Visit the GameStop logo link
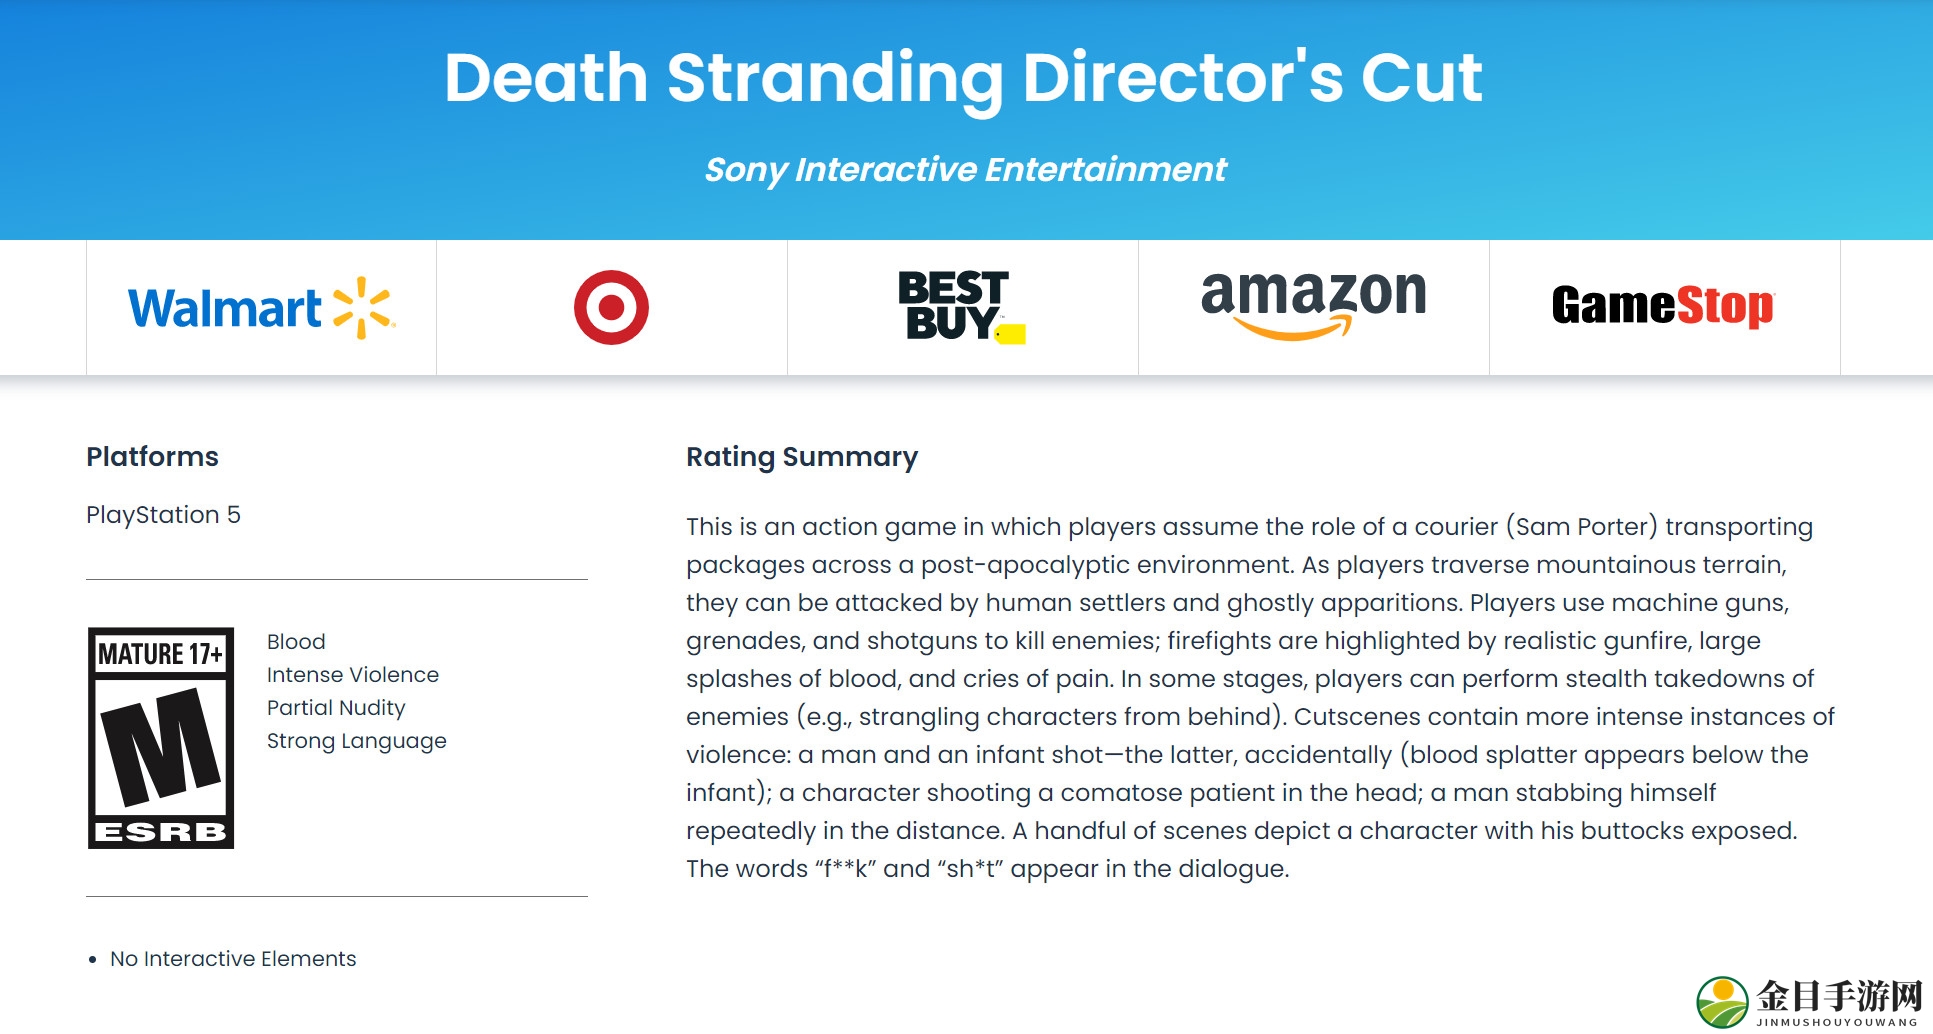This screenshot has height=1034, width=1933. tap(1663, 306)
